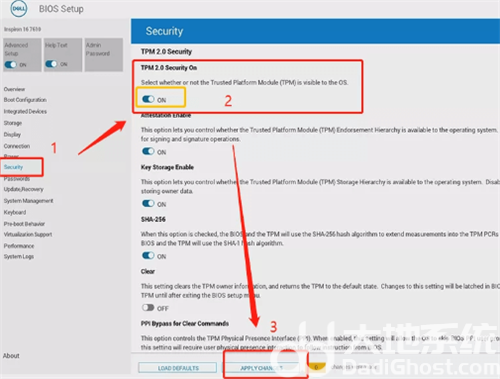The image size is (500, 379).
Task: Click Load Defaults button
Action: (x=178, y=368)
